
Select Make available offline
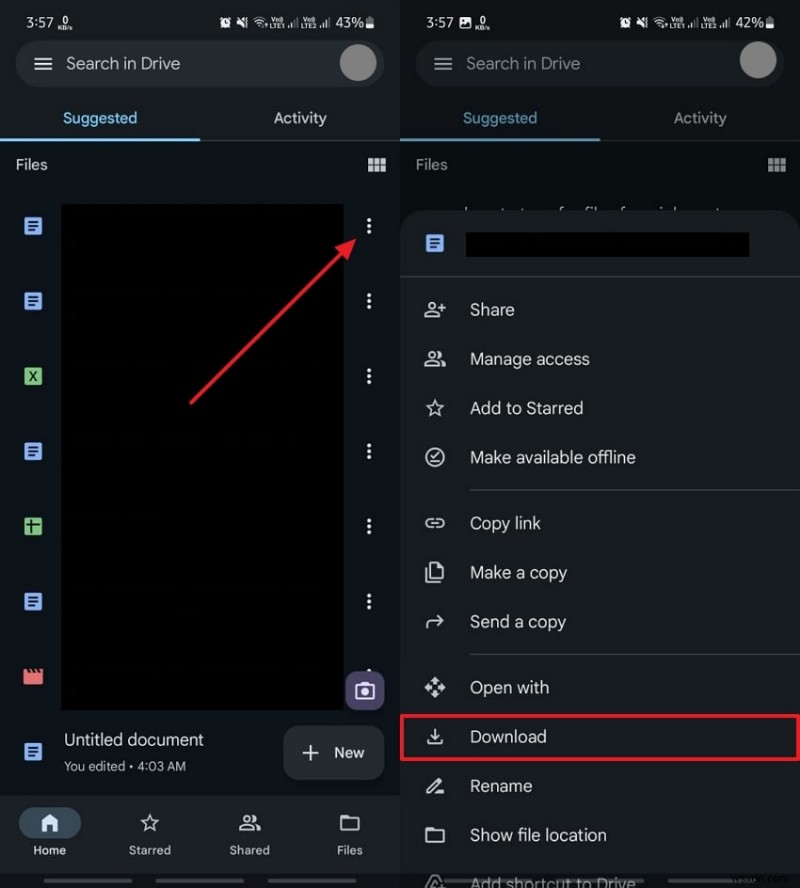[x=600, y=458]
